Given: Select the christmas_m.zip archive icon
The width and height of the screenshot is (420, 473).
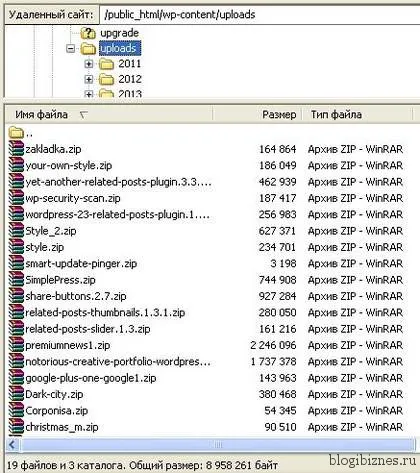Looking at the screenshot, I should click(16, 427).
